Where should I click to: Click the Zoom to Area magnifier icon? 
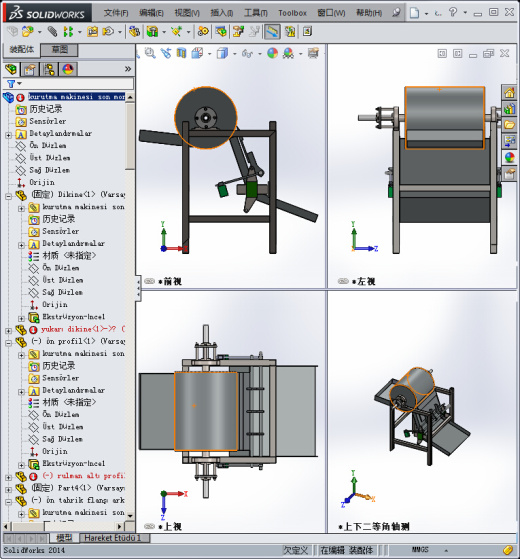[x=150, y=53]
